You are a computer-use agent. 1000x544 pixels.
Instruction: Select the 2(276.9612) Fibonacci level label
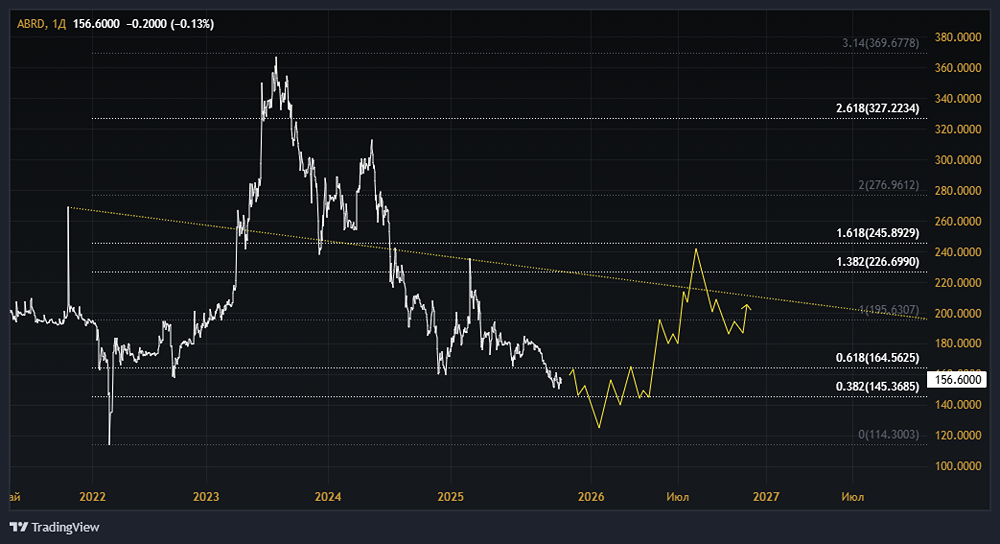click(889, 185)
